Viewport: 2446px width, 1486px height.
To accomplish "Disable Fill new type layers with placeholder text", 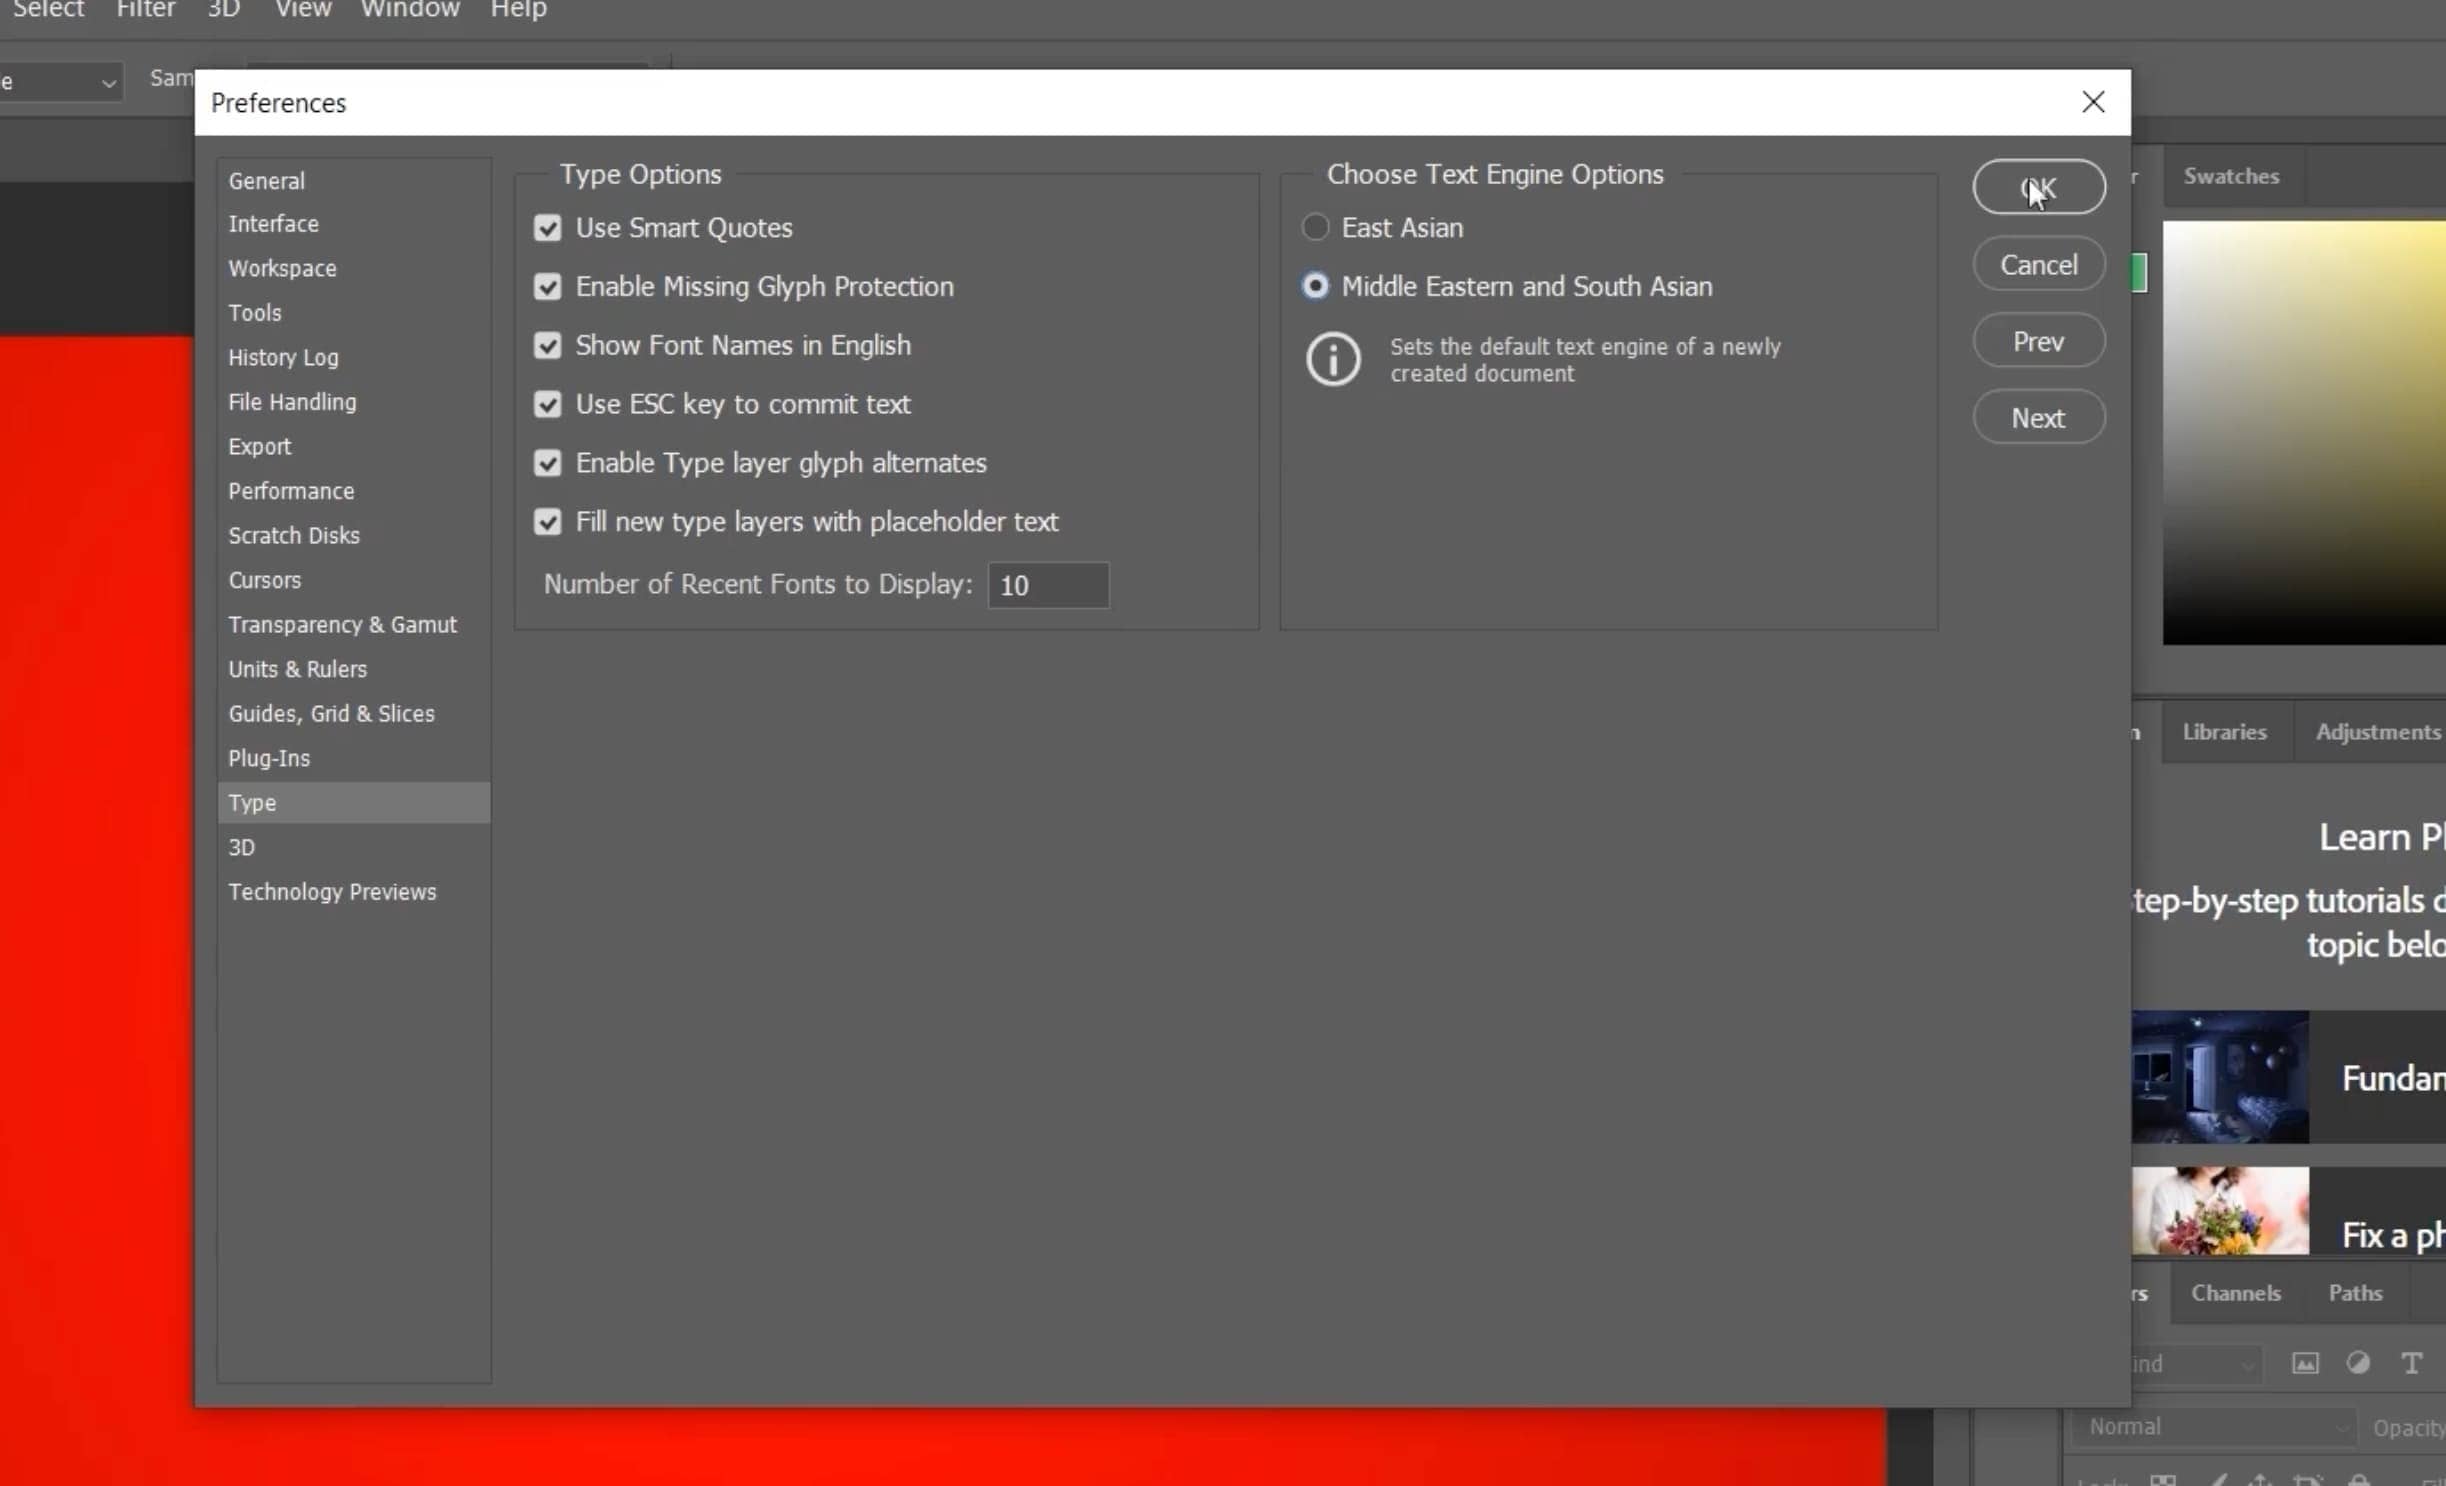I will pos(548,522).
